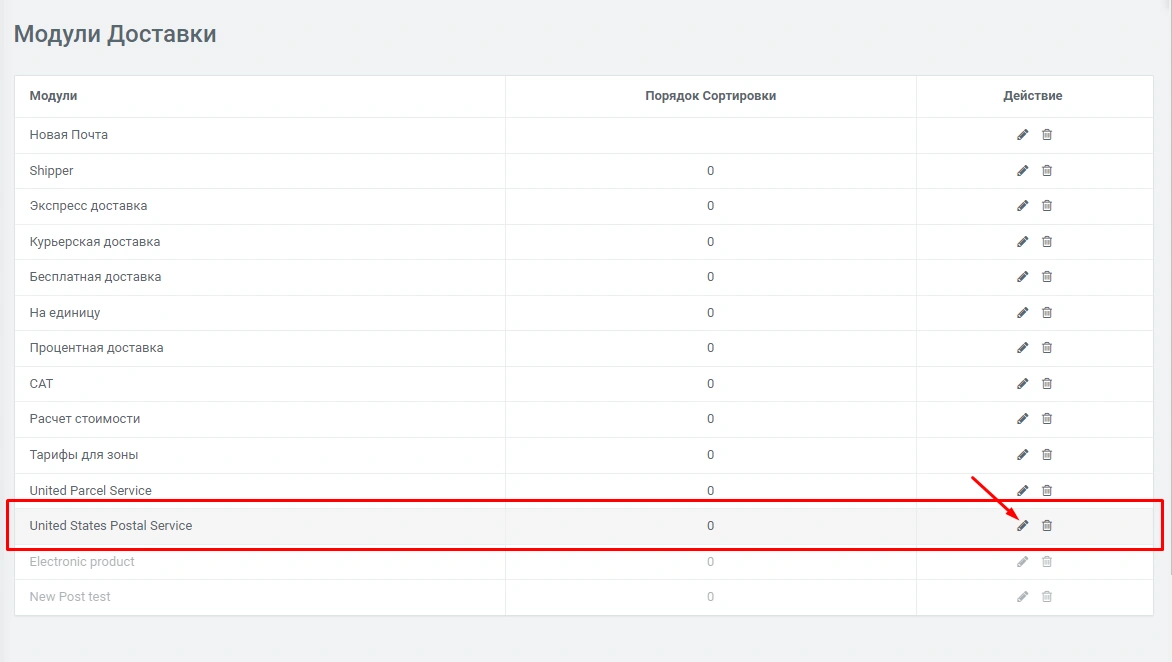
Task: Edit the Процентная доставка module
Action: [1022, 348]
